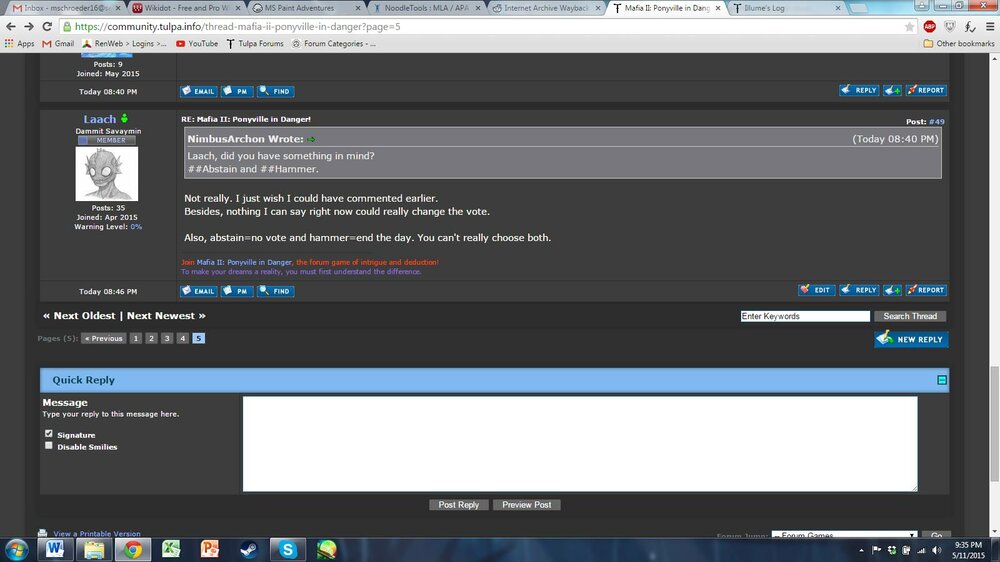Click Laach's 0% warning level link
This screenshot has width=1000, height=562.
[x=136, y=226]
